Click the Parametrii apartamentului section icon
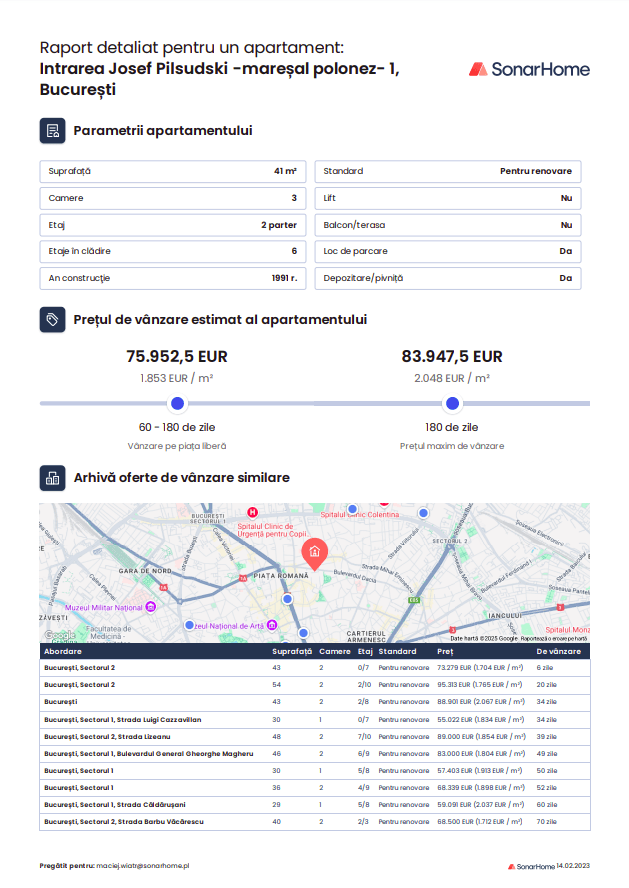This screenshot has height=888, width=629. (x=52, y=131)
